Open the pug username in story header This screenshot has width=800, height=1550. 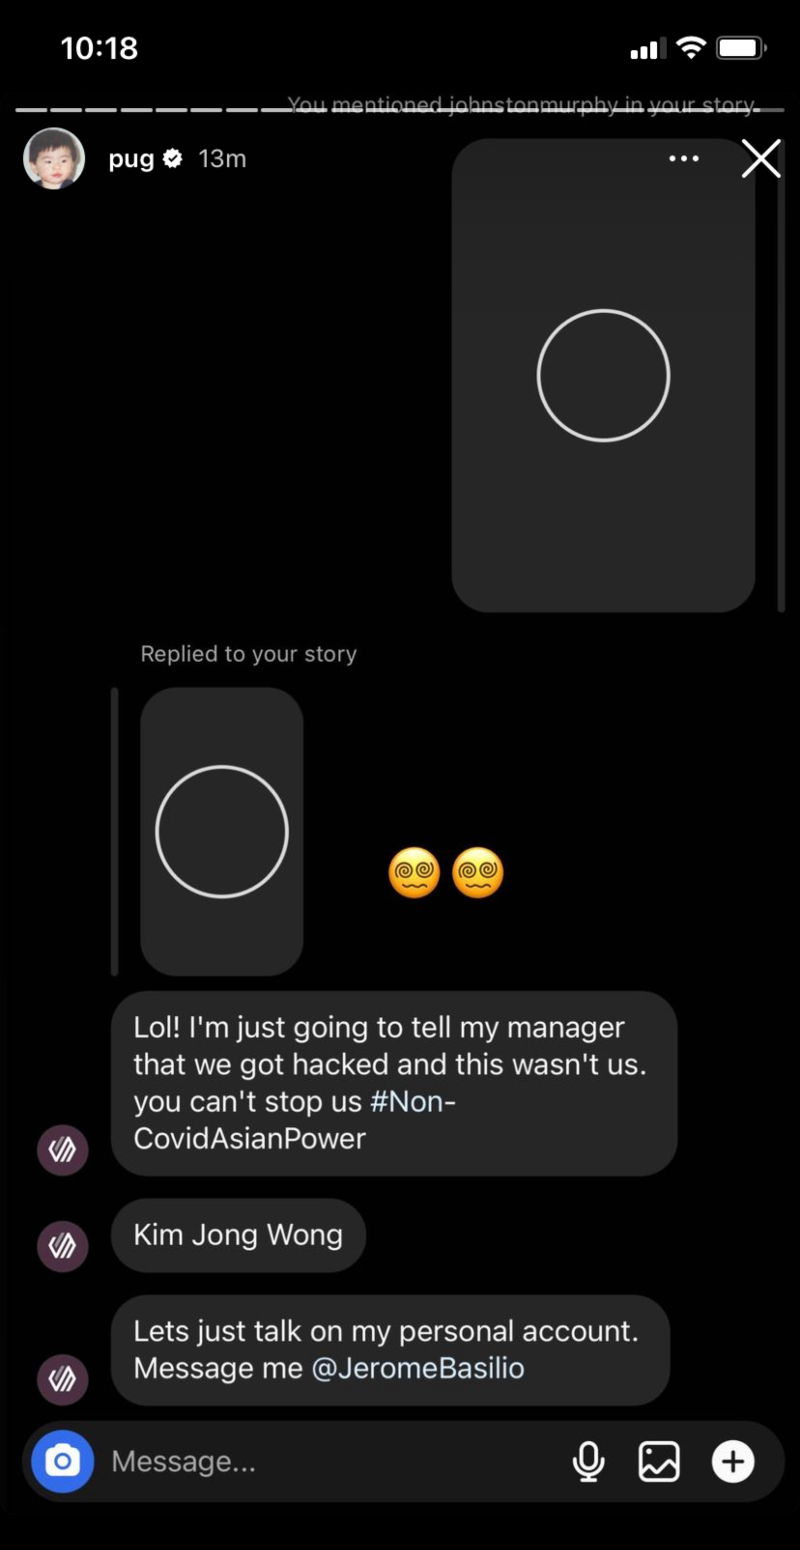tap(131, 159)
